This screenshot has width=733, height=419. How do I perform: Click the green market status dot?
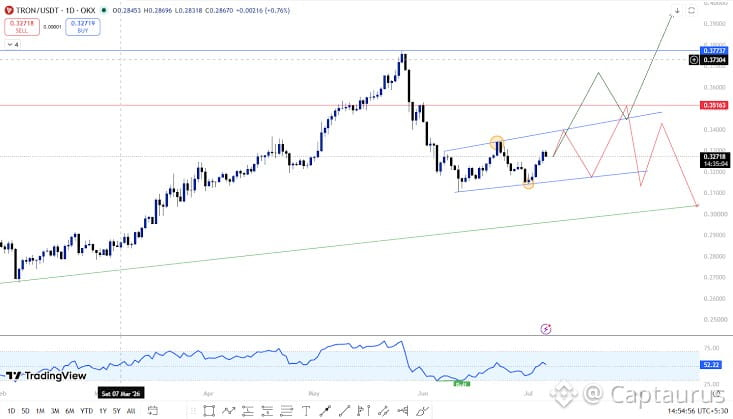point(104,10)
